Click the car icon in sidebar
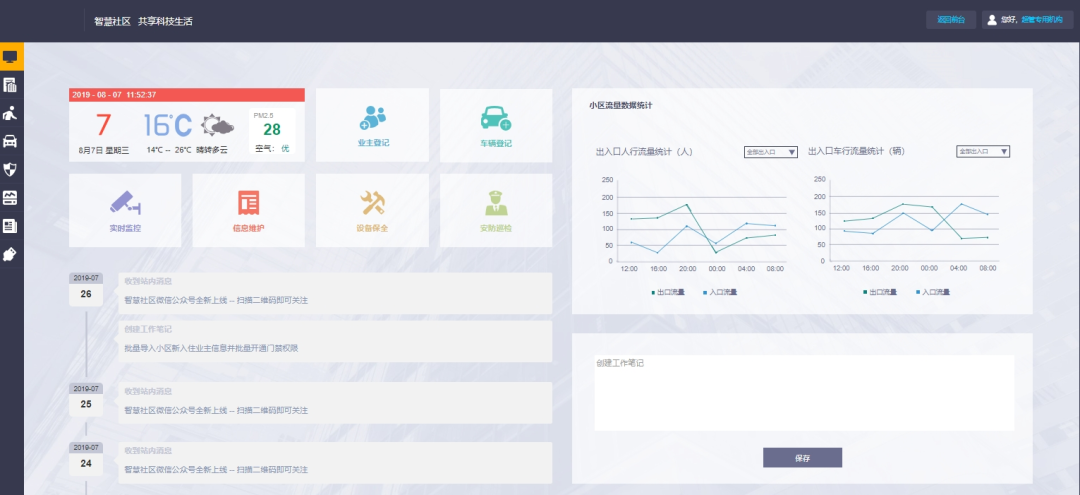This screenshot has width=1080, height=495. point(11,141)
